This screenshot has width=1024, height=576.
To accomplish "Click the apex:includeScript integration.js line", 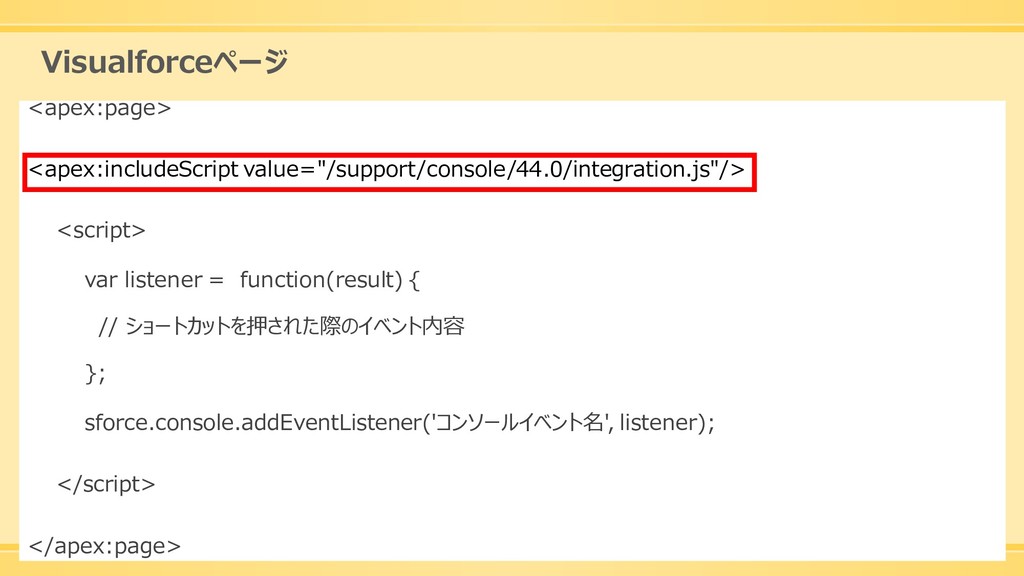I will tap(387, 170).
